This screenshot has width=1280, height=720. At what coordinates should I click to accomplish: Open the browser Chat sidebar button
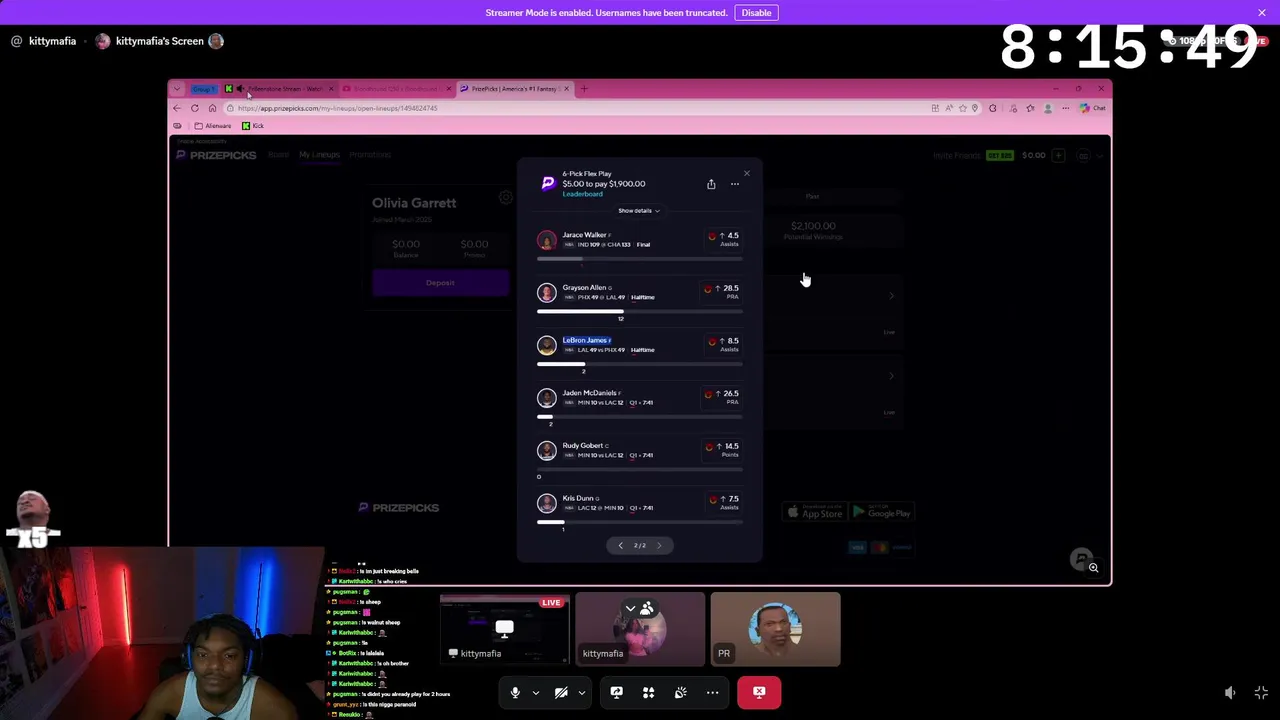(1093, 108)
